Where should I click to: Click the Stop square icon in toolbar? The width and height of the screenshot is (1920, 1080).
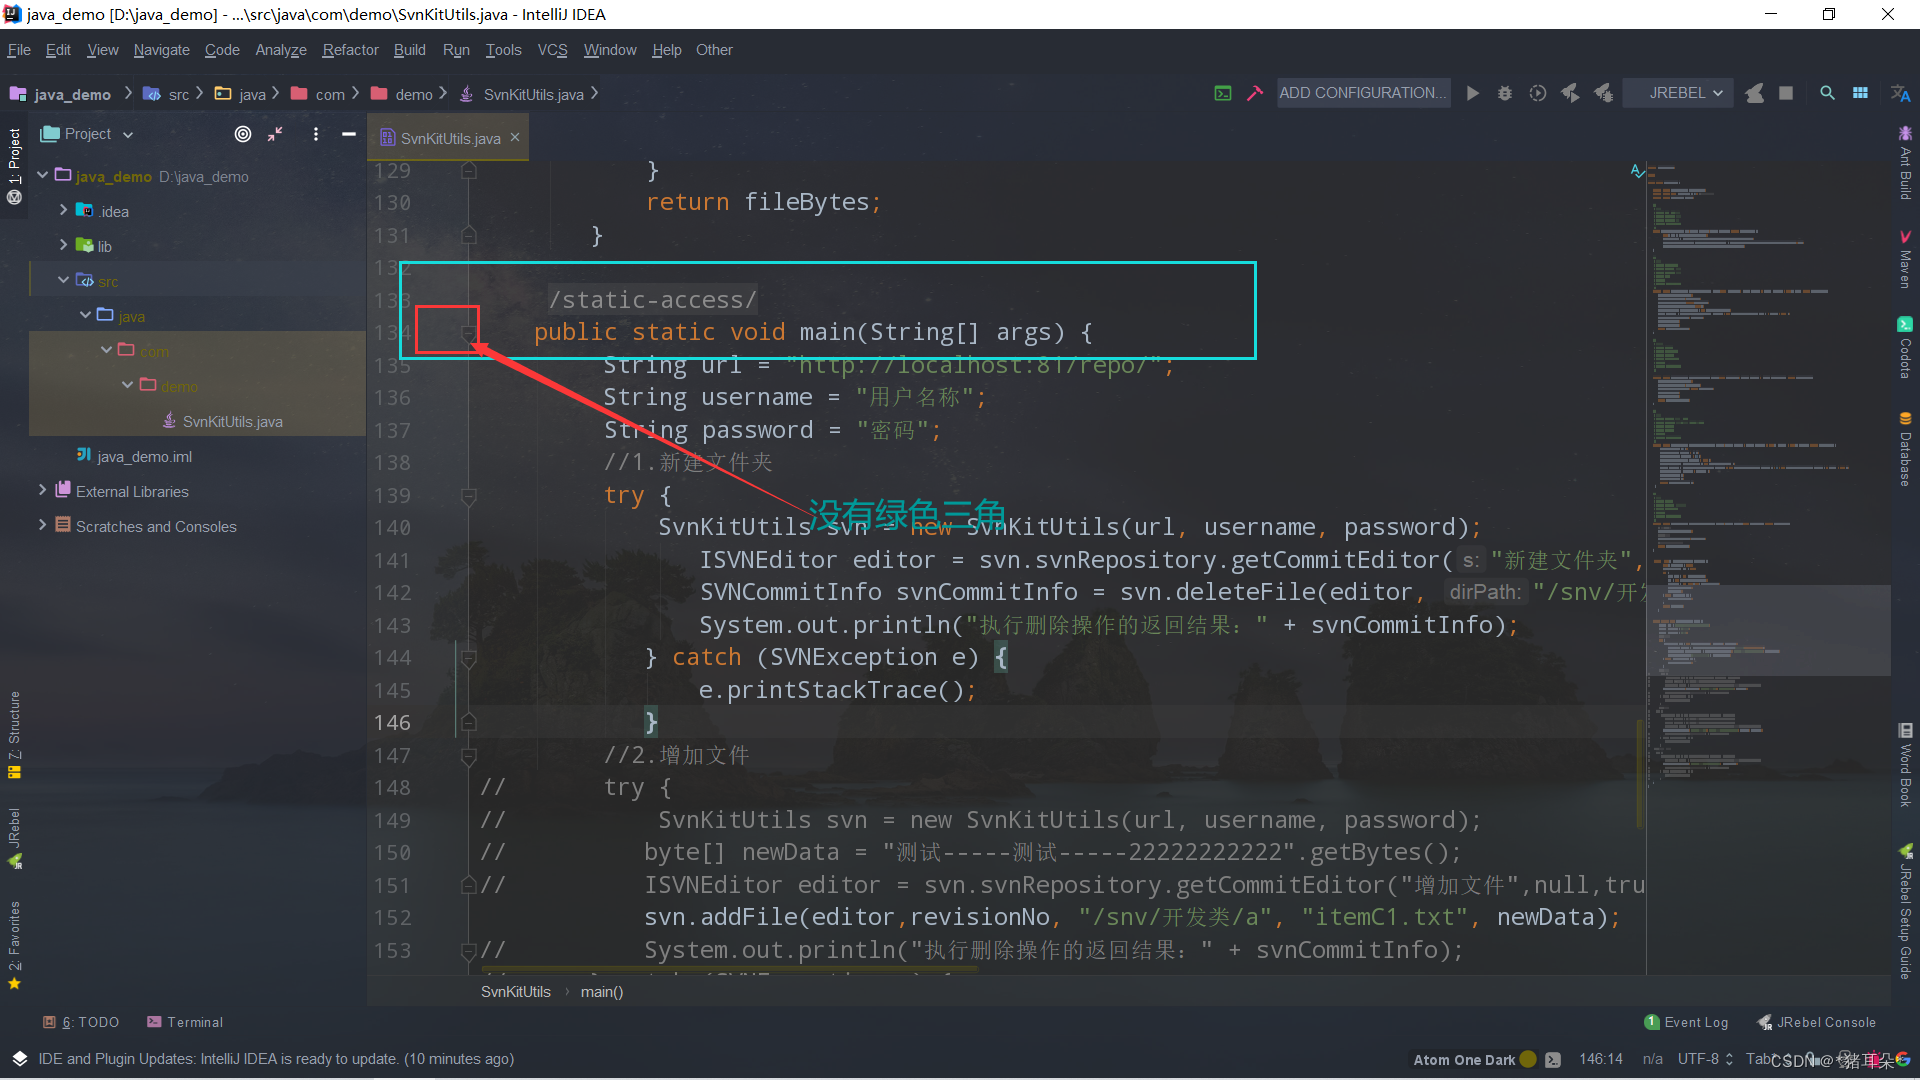[1786, 93]
